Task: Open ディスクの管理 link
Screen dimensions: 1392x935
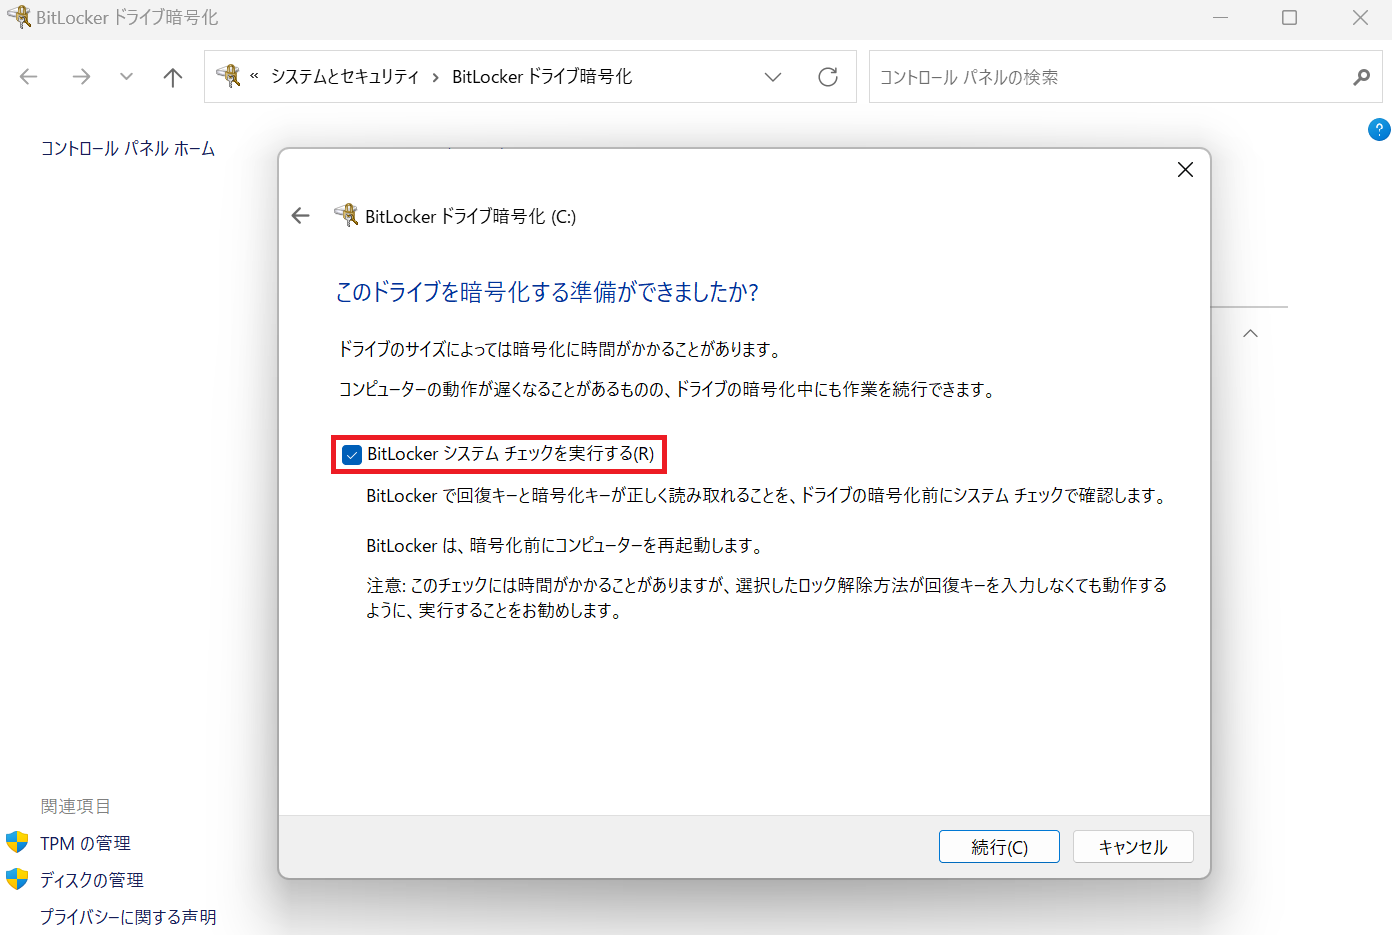Action: click(92, 880)
